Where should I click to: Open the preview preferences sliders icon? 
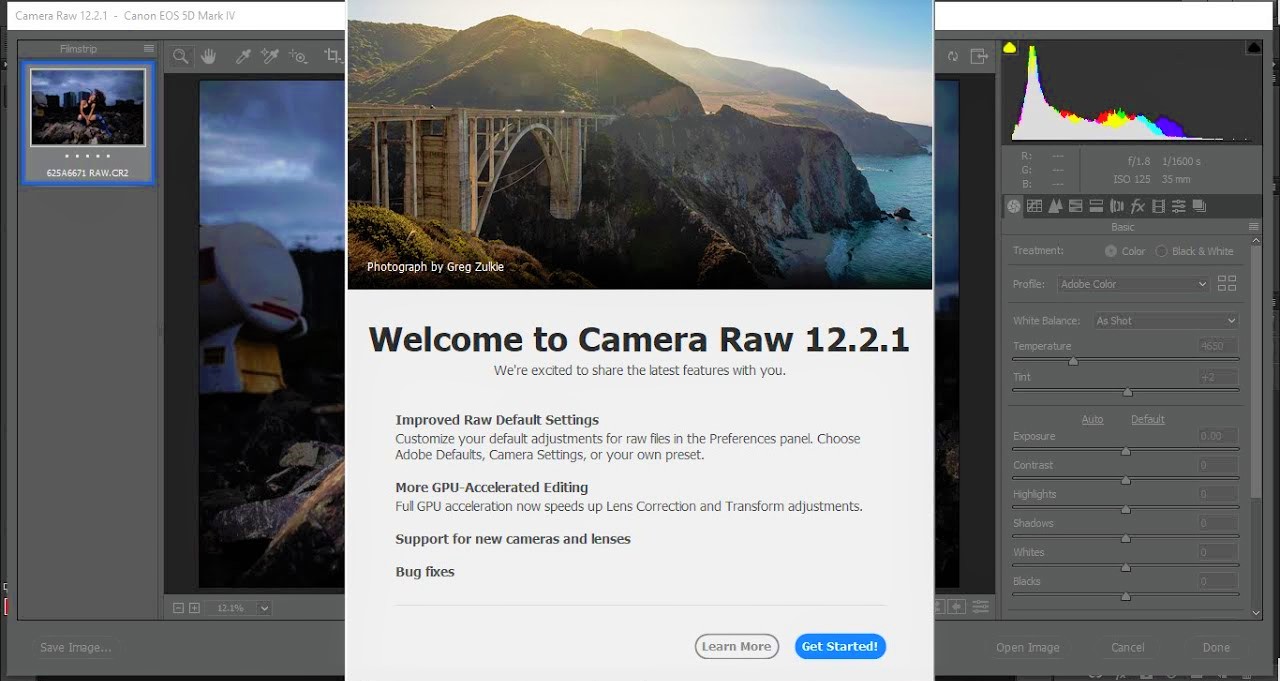981,607
